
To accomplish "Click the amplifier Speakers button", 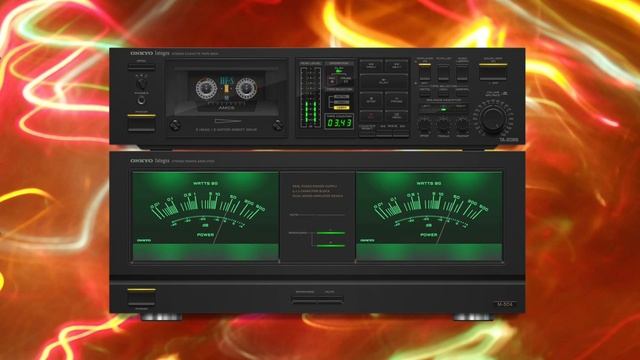I will [x=305, y=301].
